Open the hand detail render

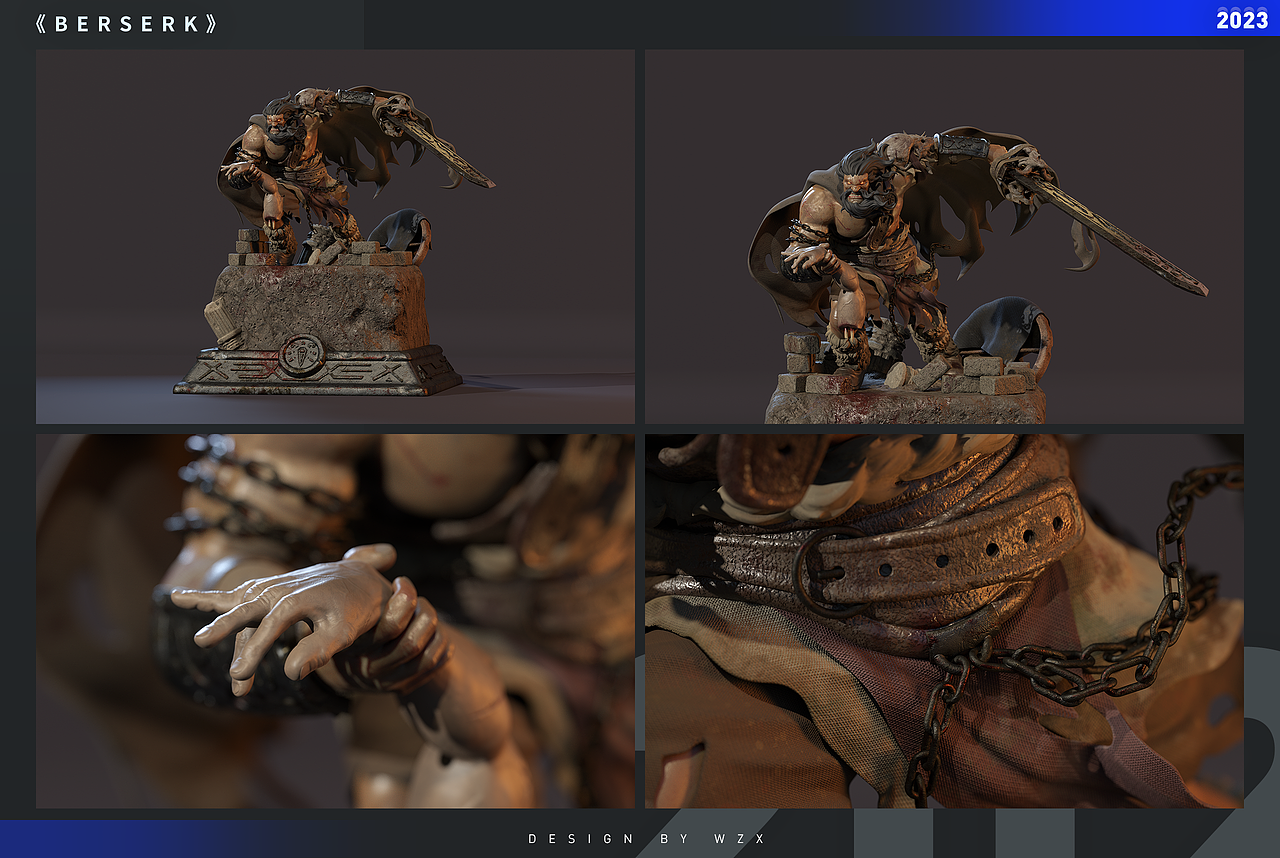335,621
